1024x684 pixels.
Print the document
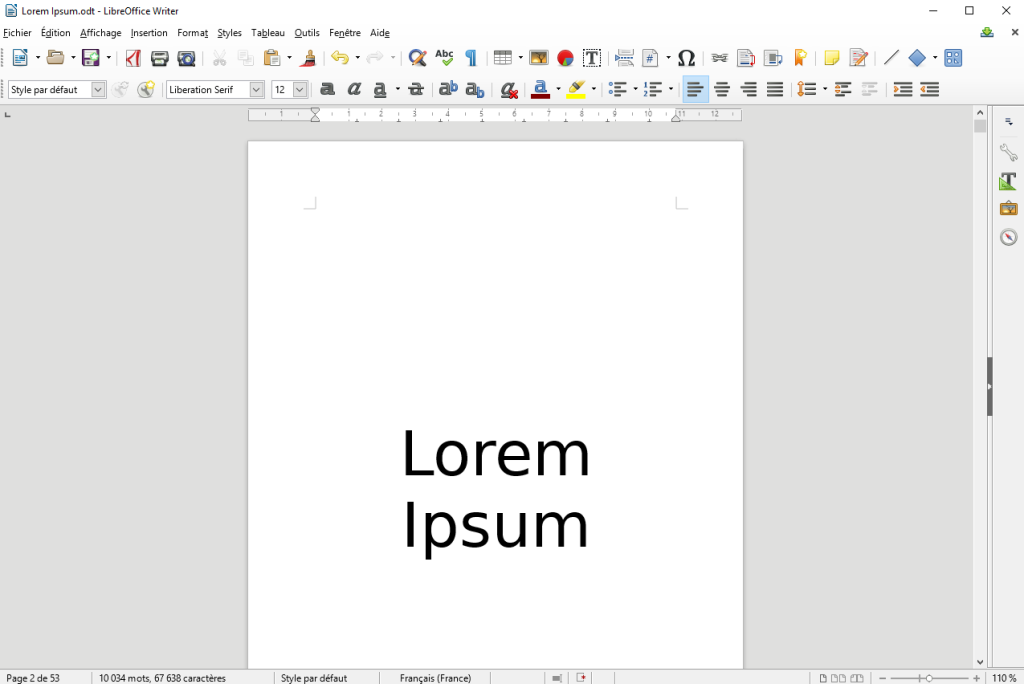click(159, 58)
